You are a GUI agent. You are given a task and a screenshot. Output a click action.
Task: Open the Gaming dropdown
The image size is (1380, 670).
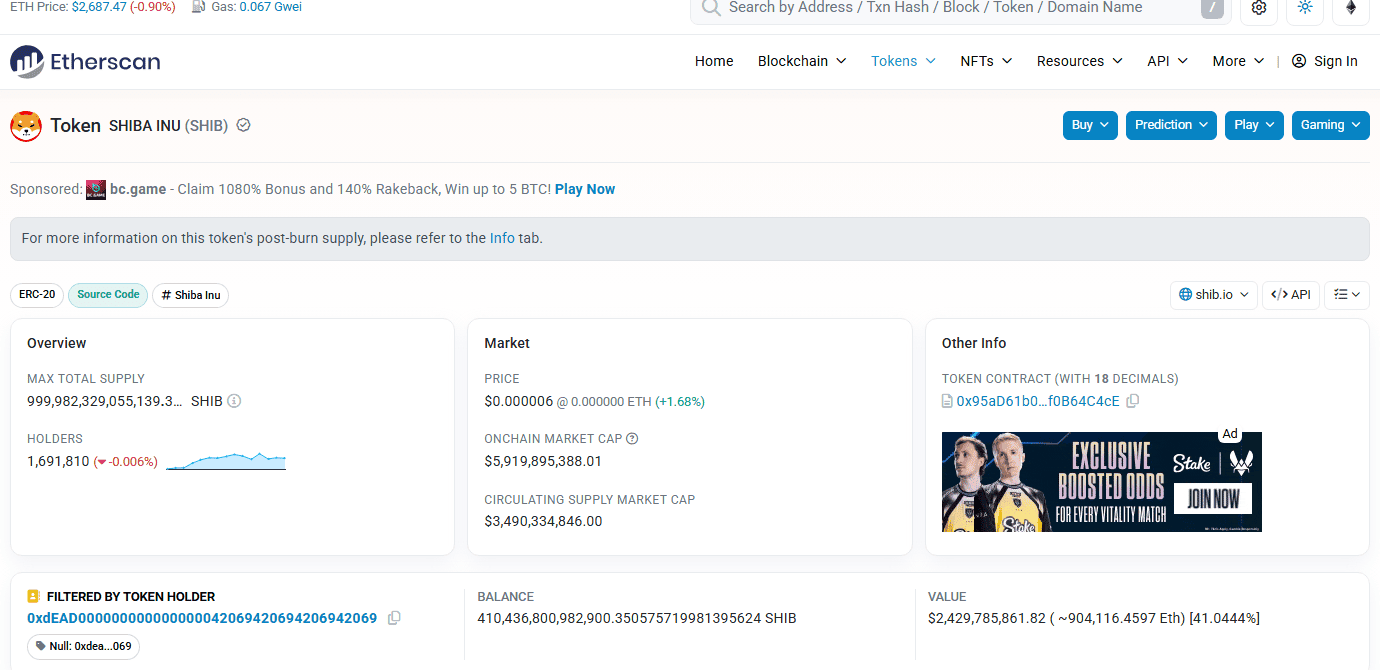[1331, 125]
